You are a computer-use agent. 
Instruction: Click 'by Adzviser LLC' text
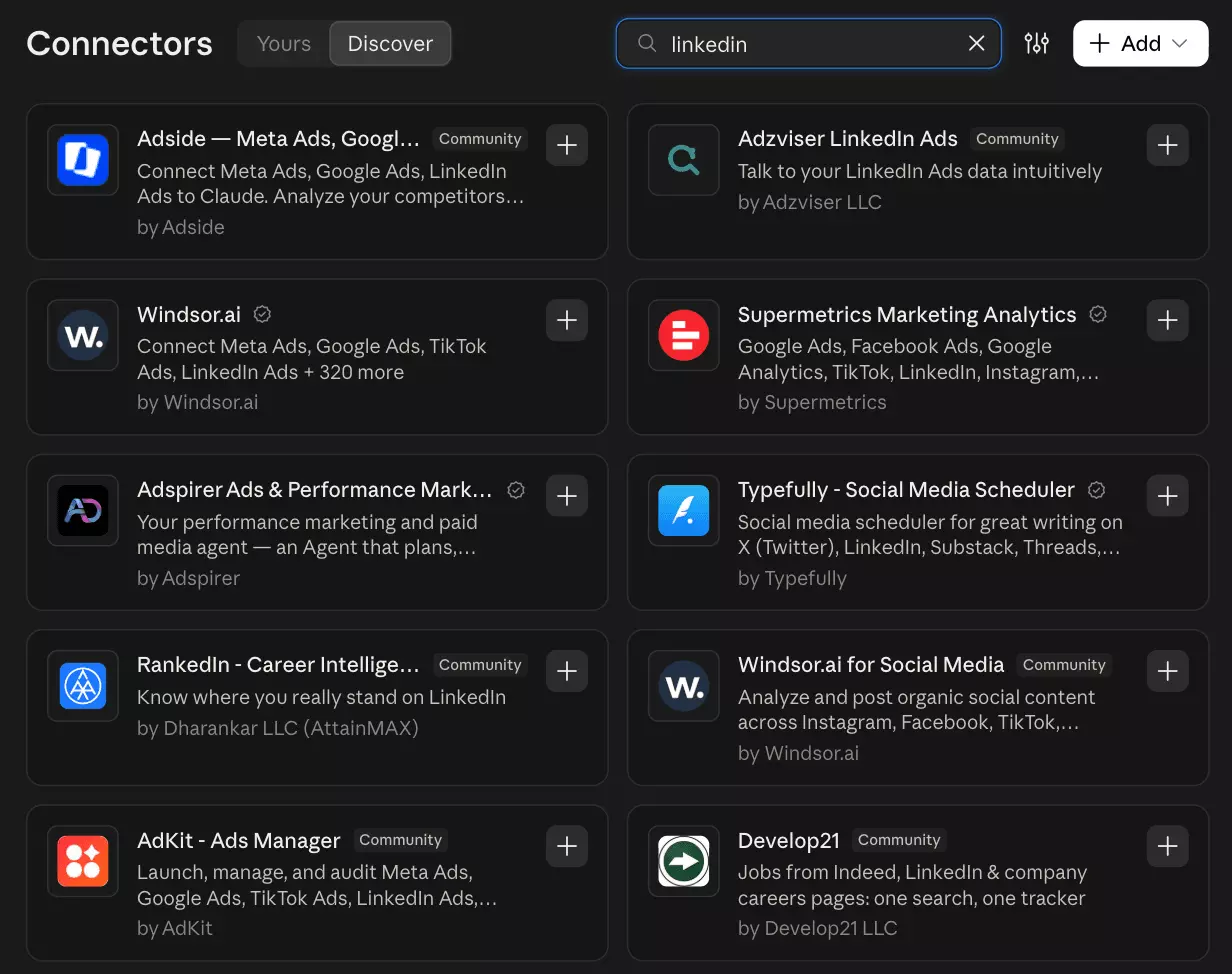click(x=810, y=202)
